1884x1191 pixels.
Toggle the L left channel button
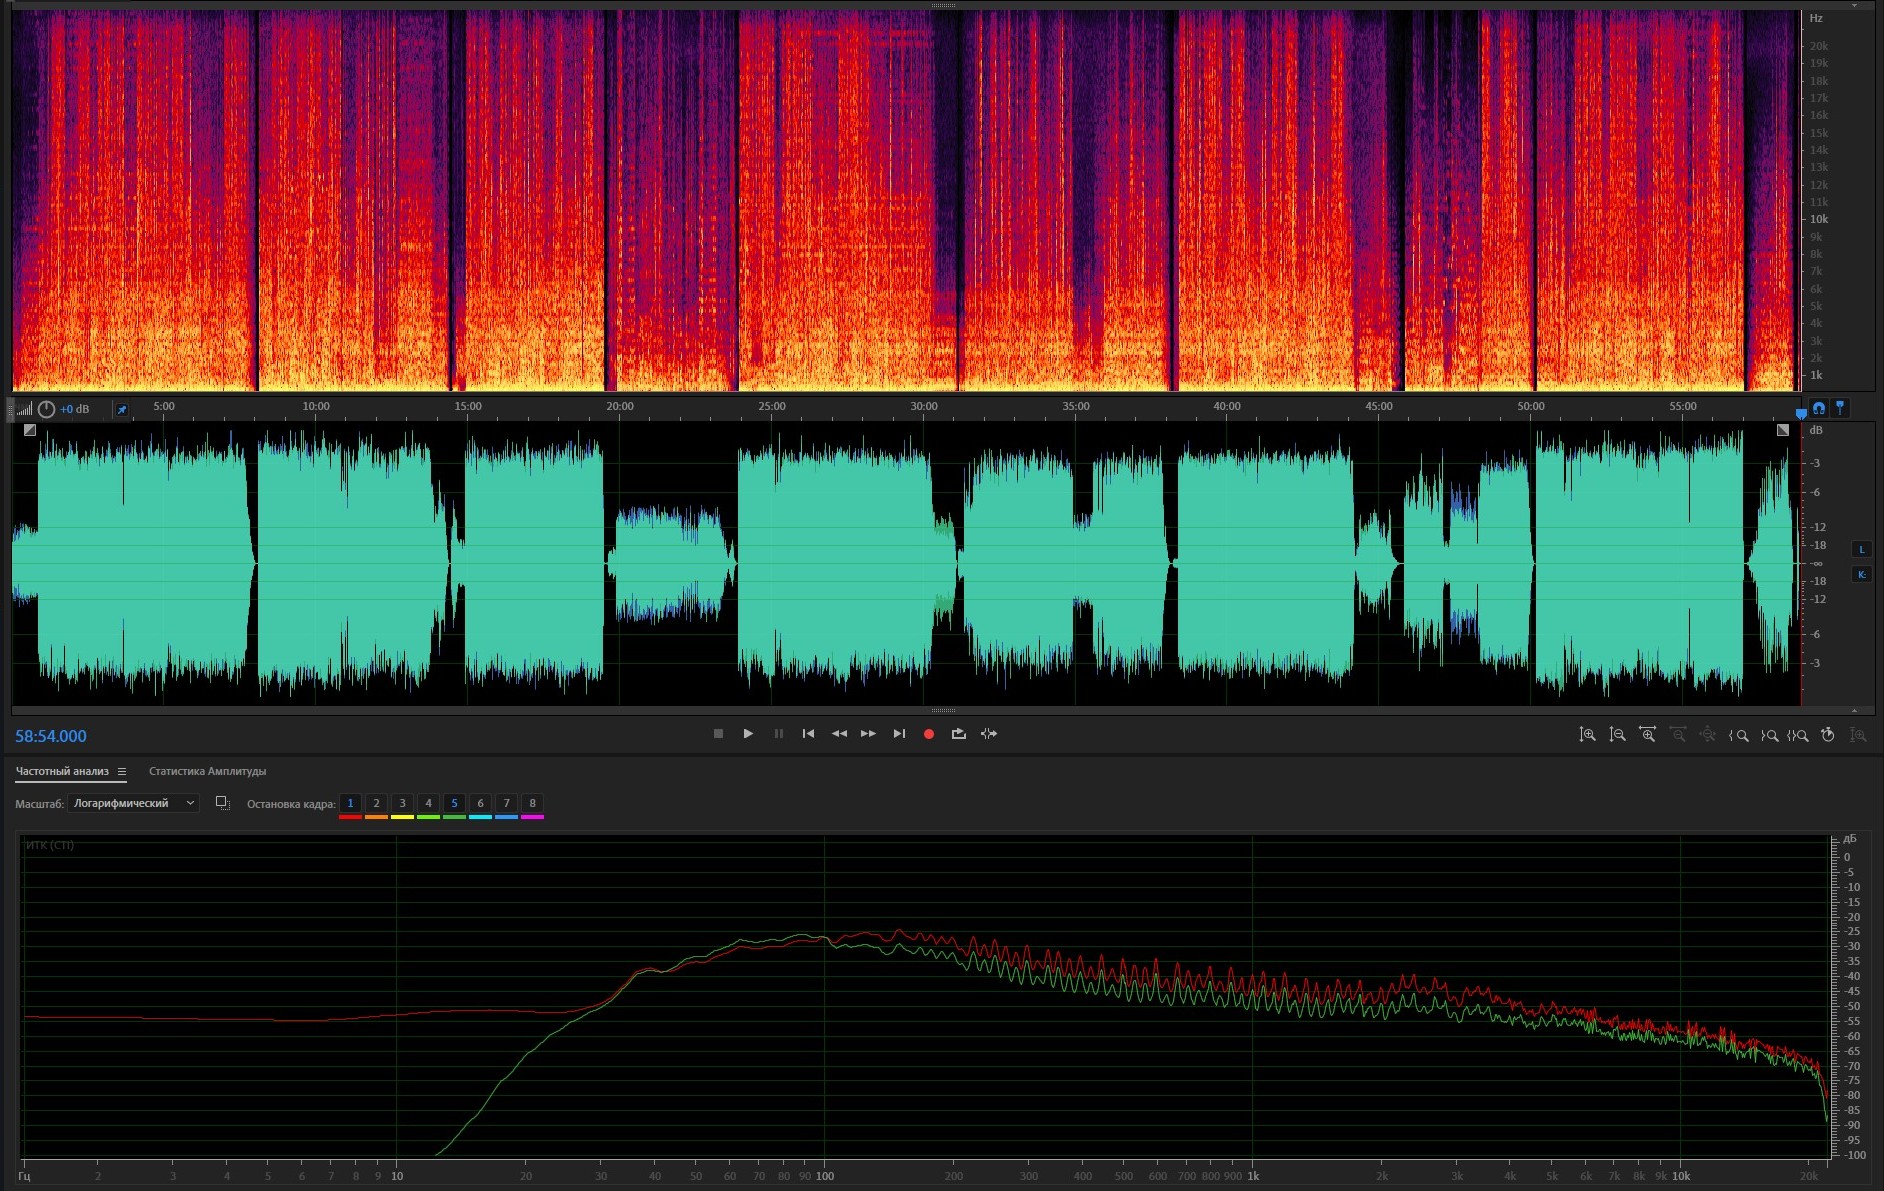(x=1861, y=549)
